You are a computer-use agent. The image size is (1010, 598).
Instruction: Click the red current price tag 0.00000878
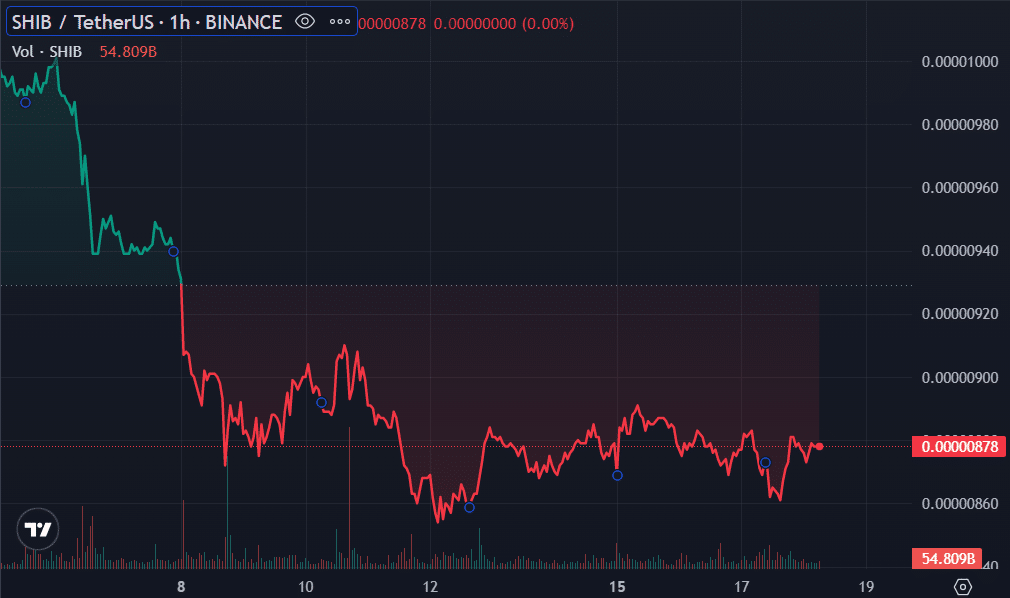point(958,447)
